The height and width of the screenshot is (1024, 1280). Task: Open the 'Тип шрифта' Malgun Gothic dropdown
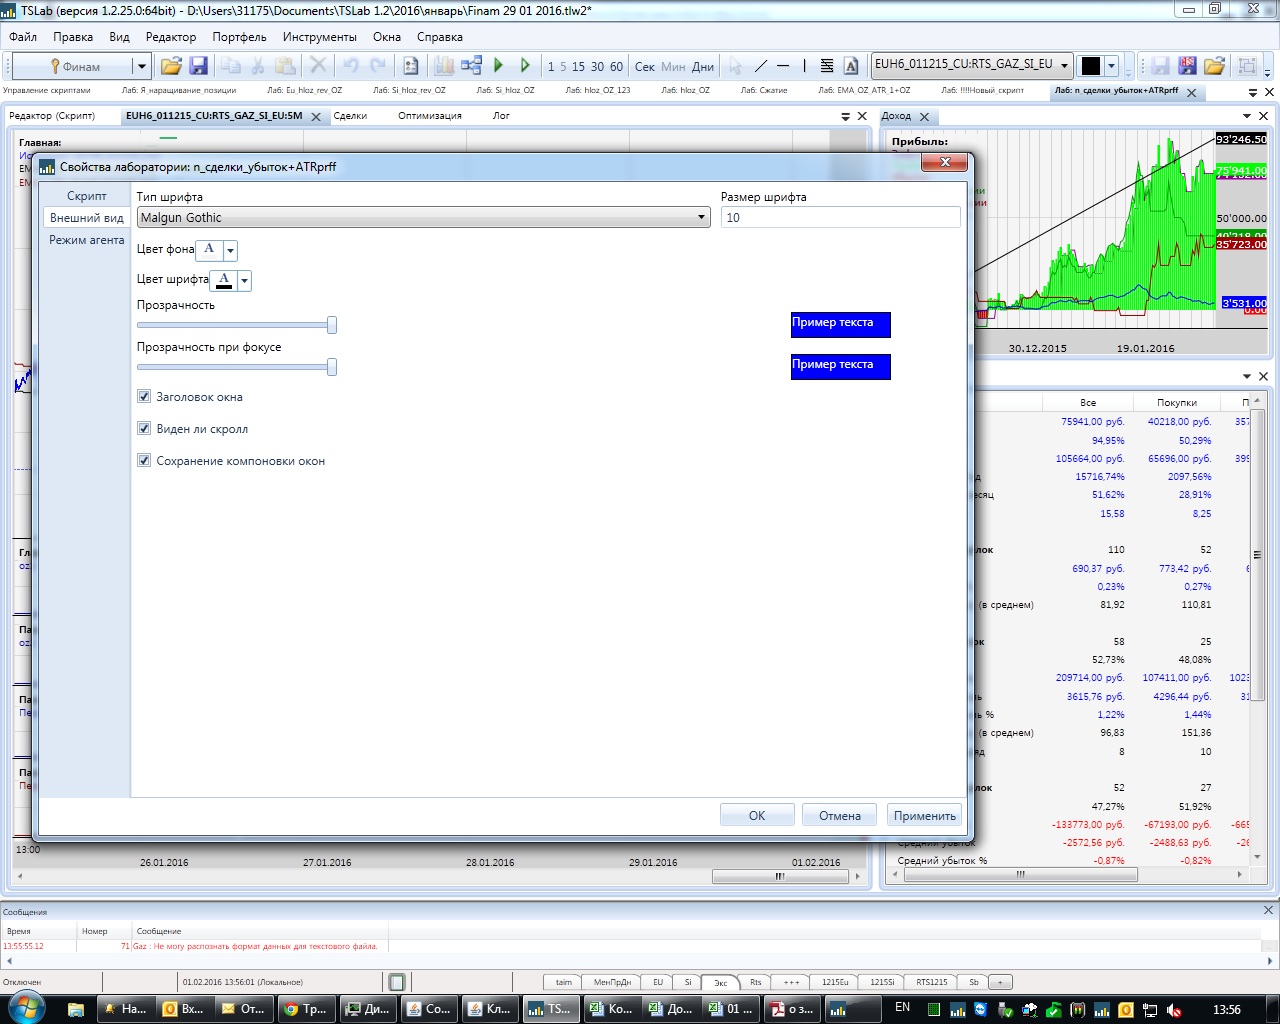[x=423, y=218]
